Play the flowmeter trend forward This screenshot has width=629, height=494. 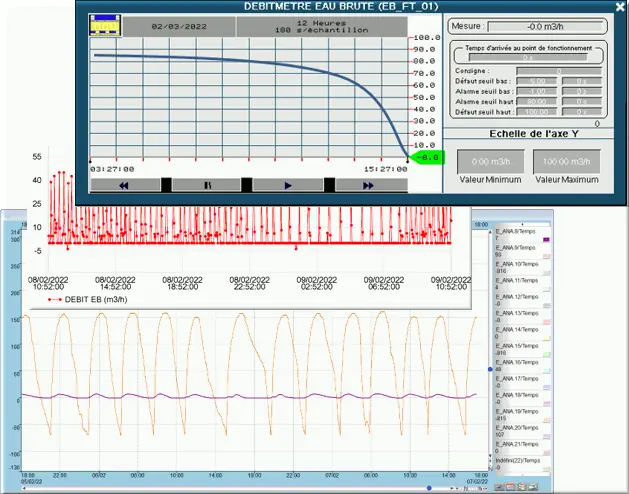click(288, 185)
